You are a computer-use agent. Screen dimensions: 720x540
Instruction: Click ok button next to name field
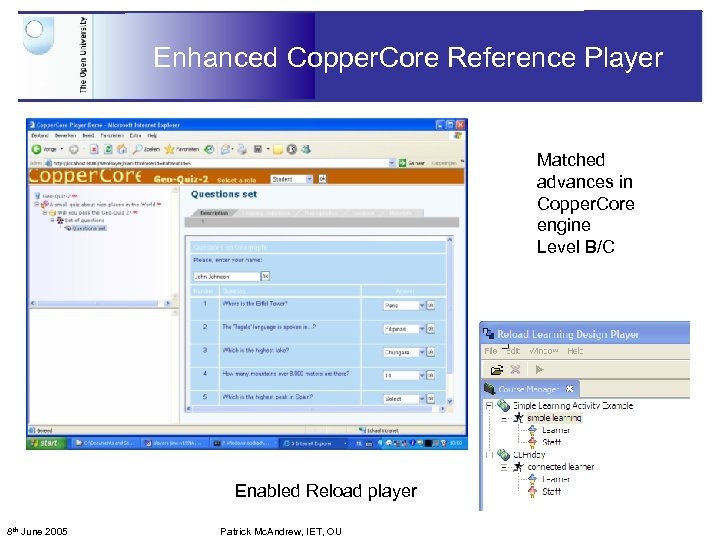[x=265, y=276]
